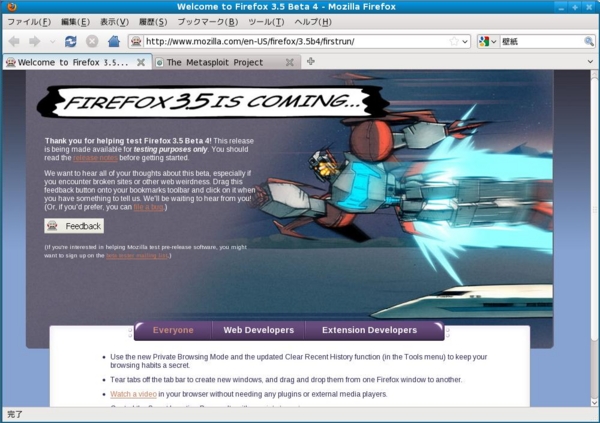Open the back/forward history dropdown arrow

(52, 42)
